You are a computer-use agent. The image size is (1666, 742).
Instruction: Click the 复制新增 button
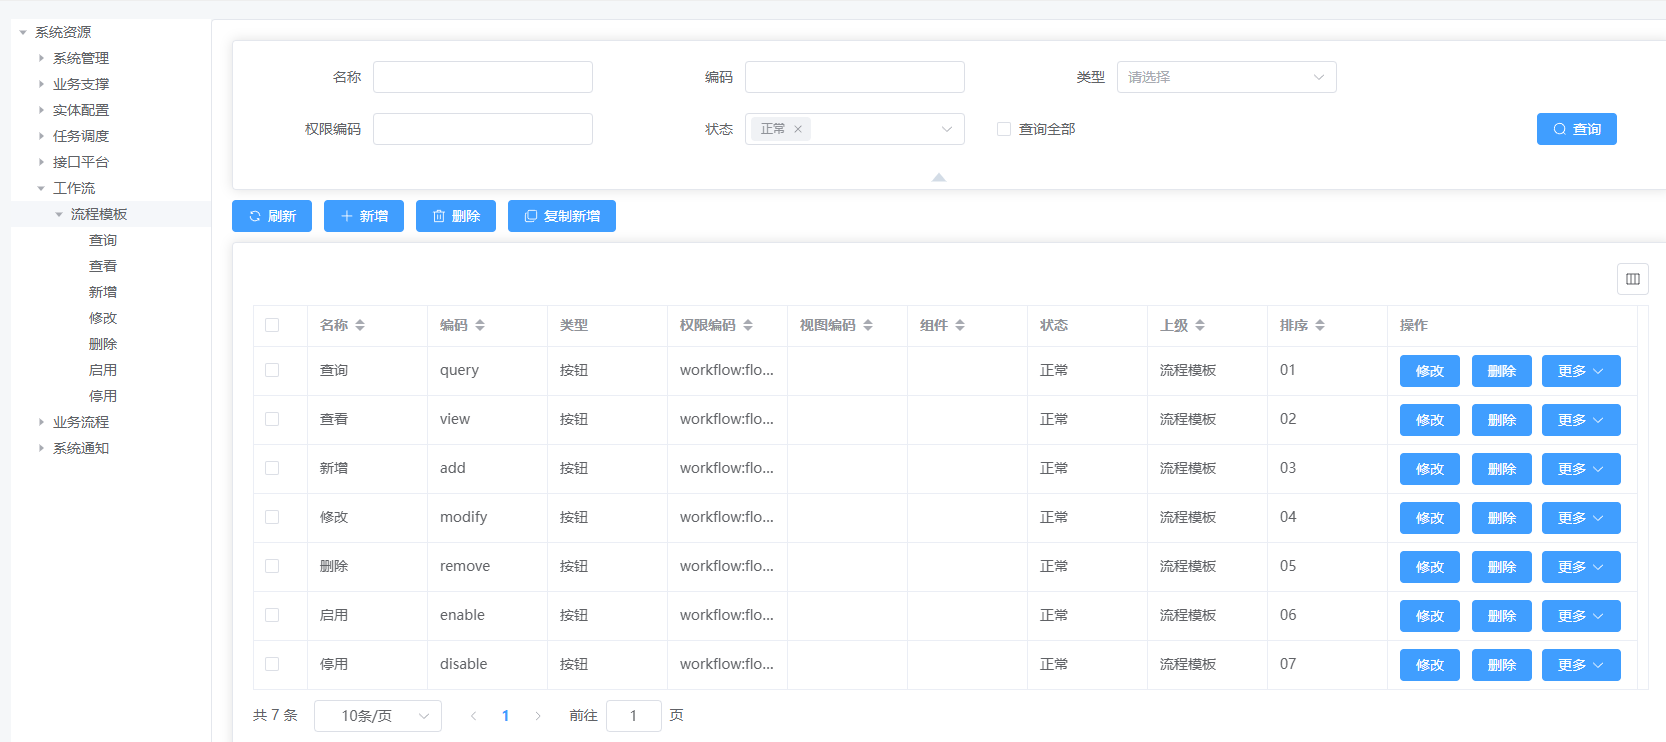562,216
